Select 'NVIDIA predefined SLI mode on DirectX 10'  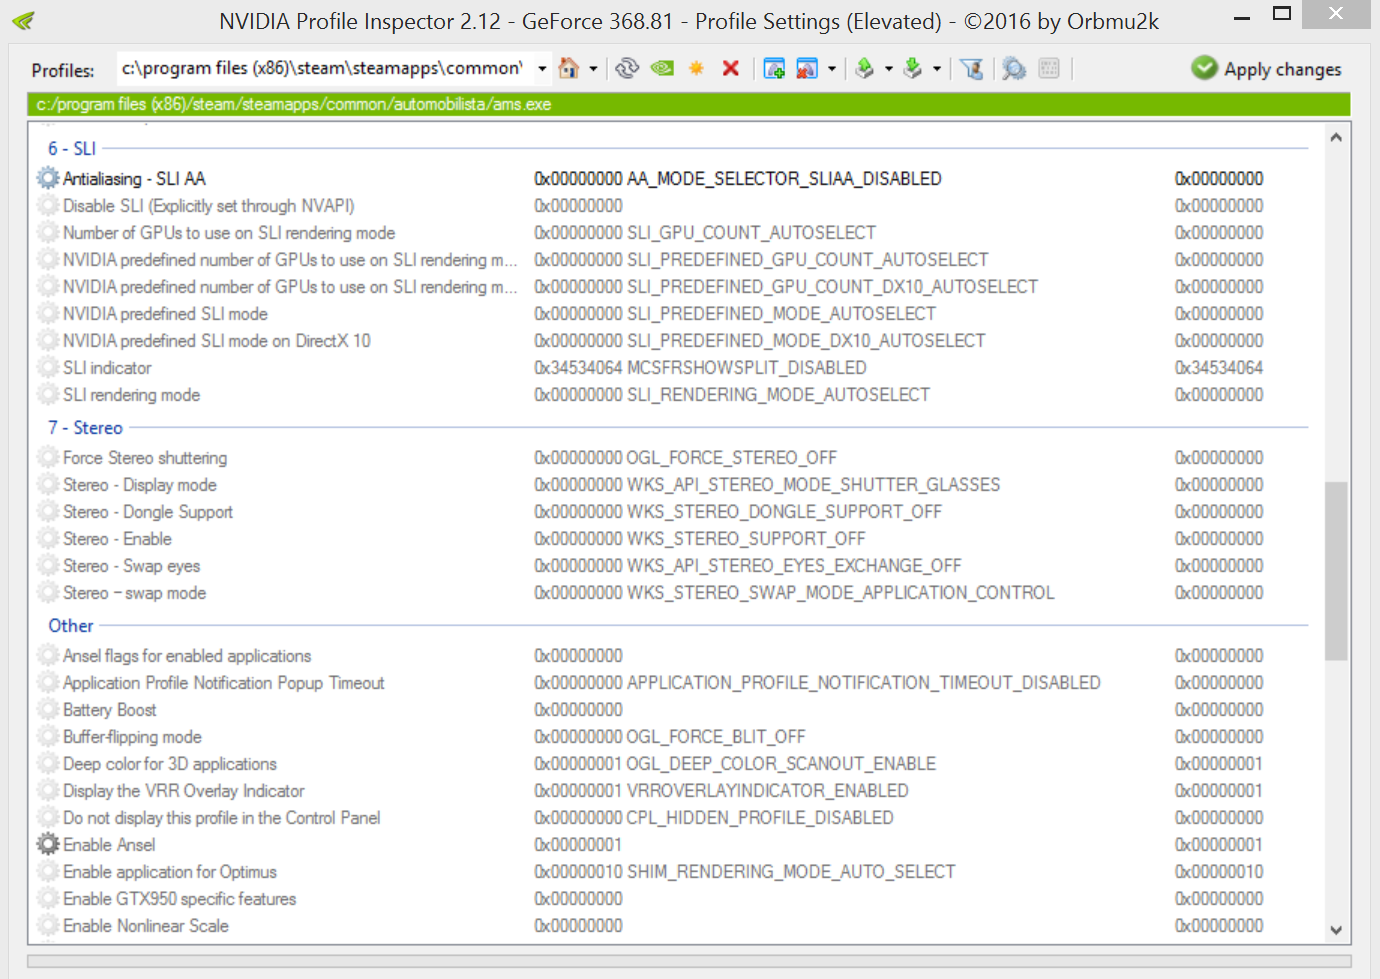[217, 340]
